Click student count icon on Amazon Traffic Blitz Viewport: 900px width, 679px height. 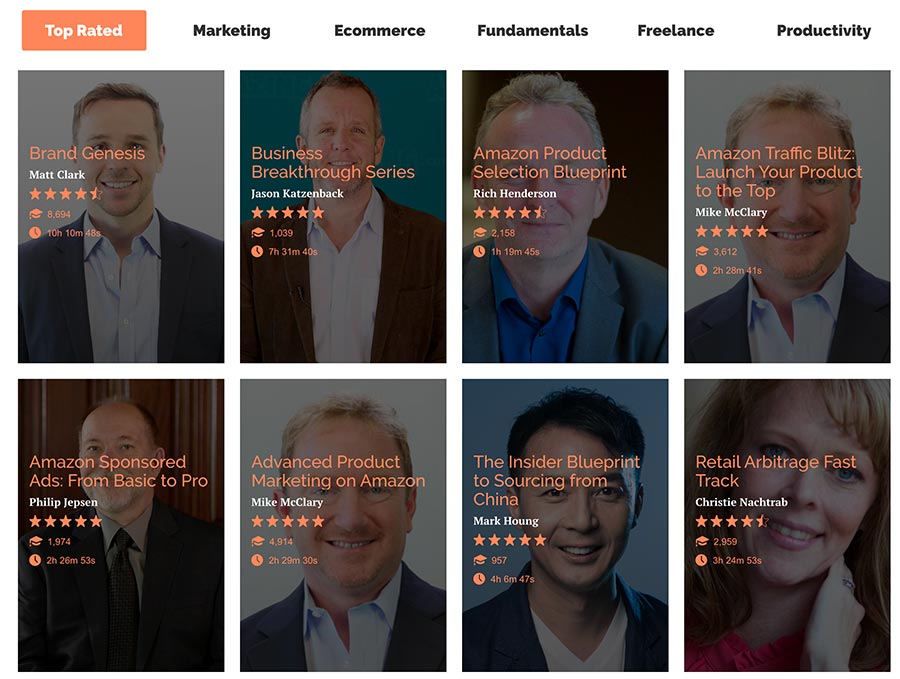[701, 251]
